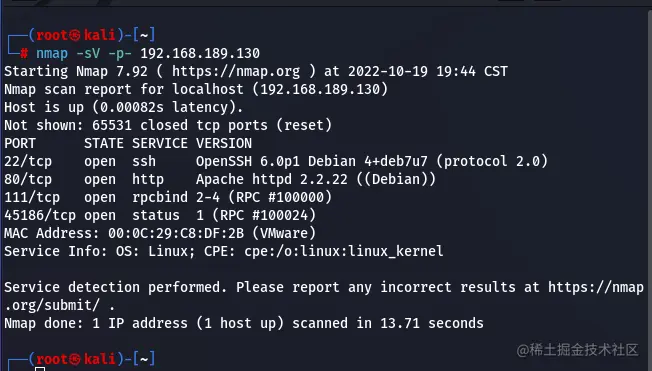The width and height of the screenshot is (652, 371).
Task: Click the Apache httpd 2.2.22 version text
Action: point(272,179)
